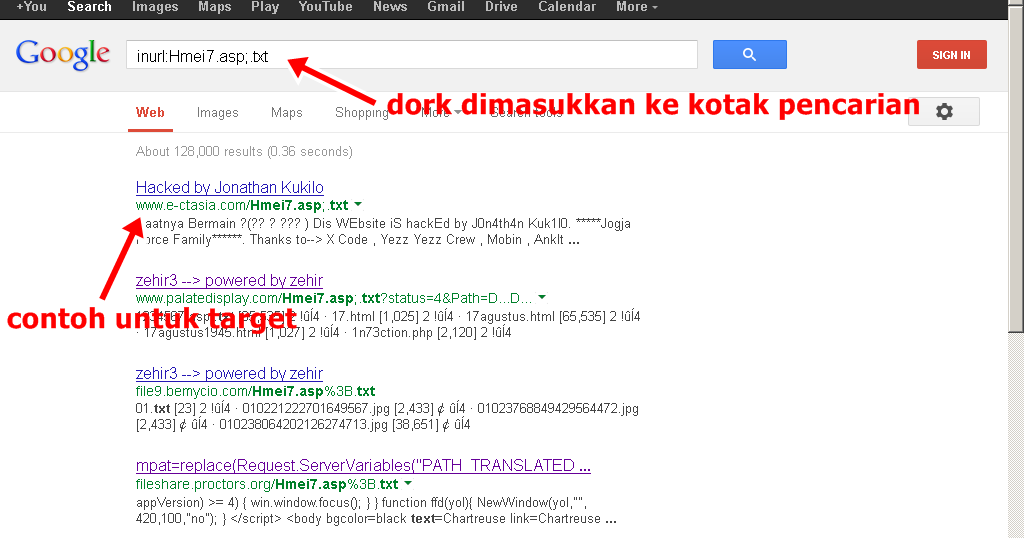Open zehir3 result from palatedisplay.com
The width and height of the screenshot is (1024, 538).
[x=229, y=281]
